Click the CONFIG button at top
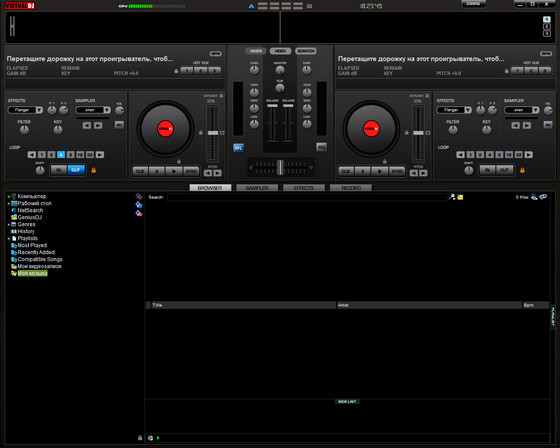This screenshot has width=560, height=448. [473, 4]
